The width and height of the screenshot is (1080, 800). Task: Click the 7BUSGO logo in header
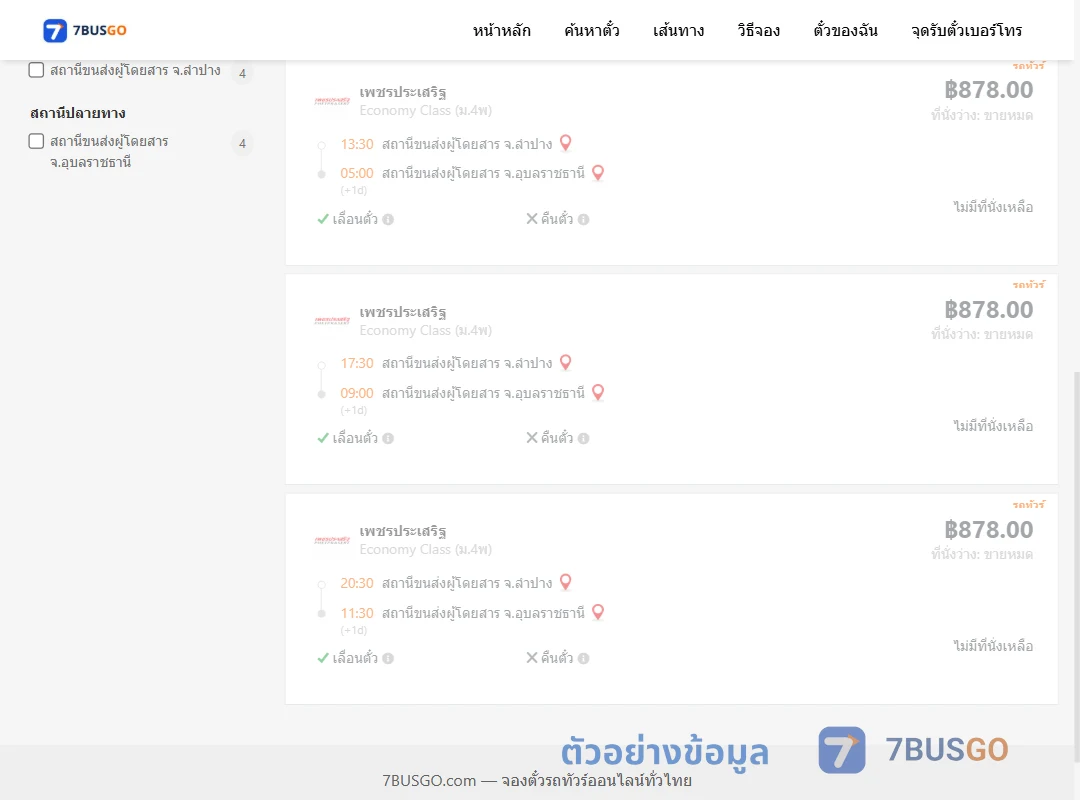(x=85, y=30)
